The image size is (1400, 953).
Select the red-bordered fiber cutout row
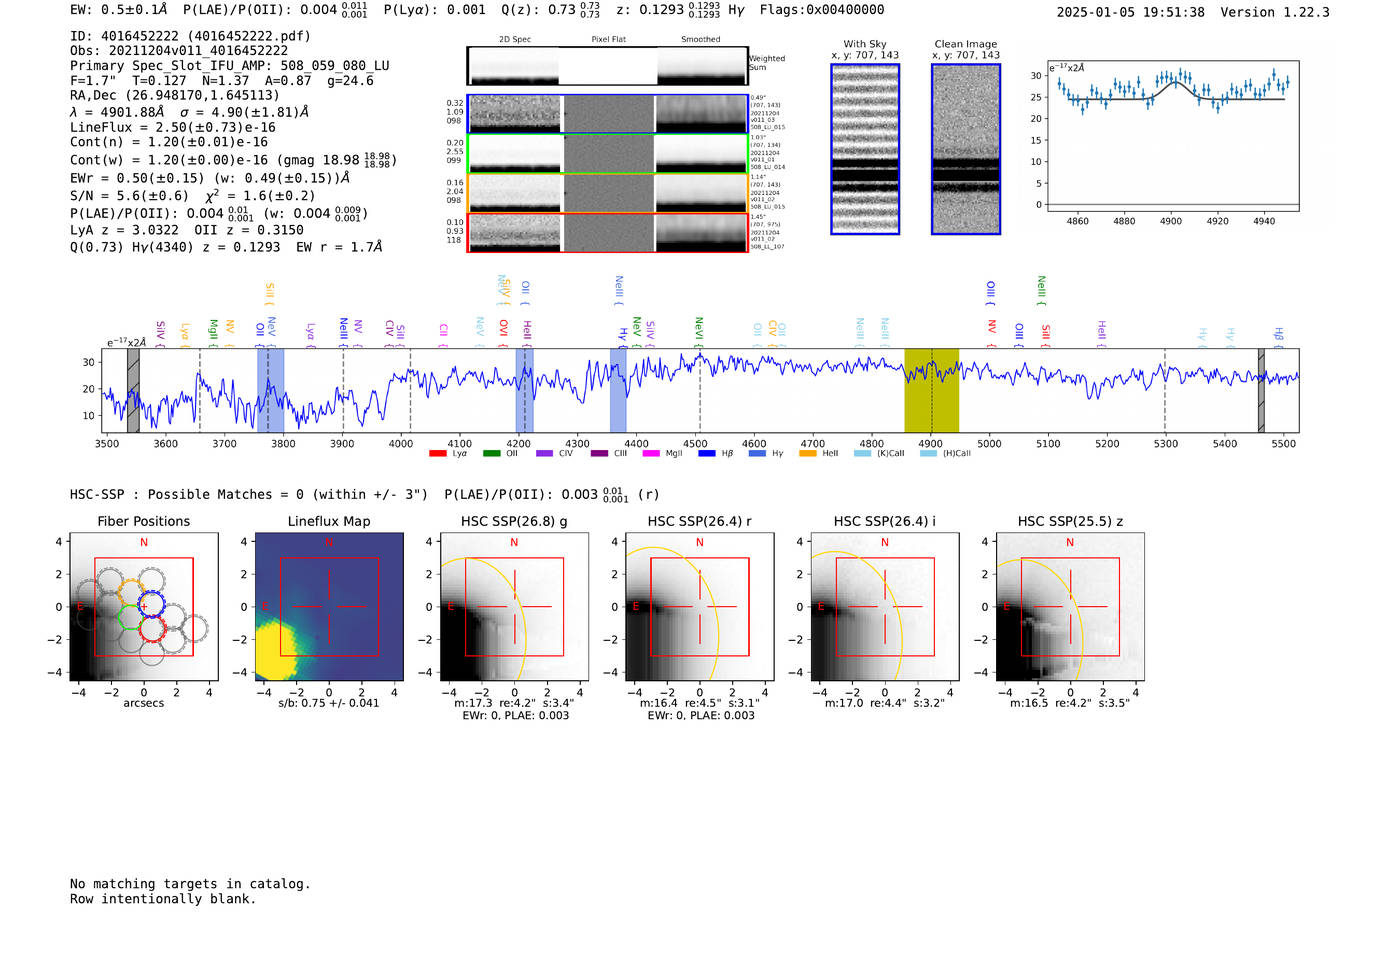coord(607,232)
